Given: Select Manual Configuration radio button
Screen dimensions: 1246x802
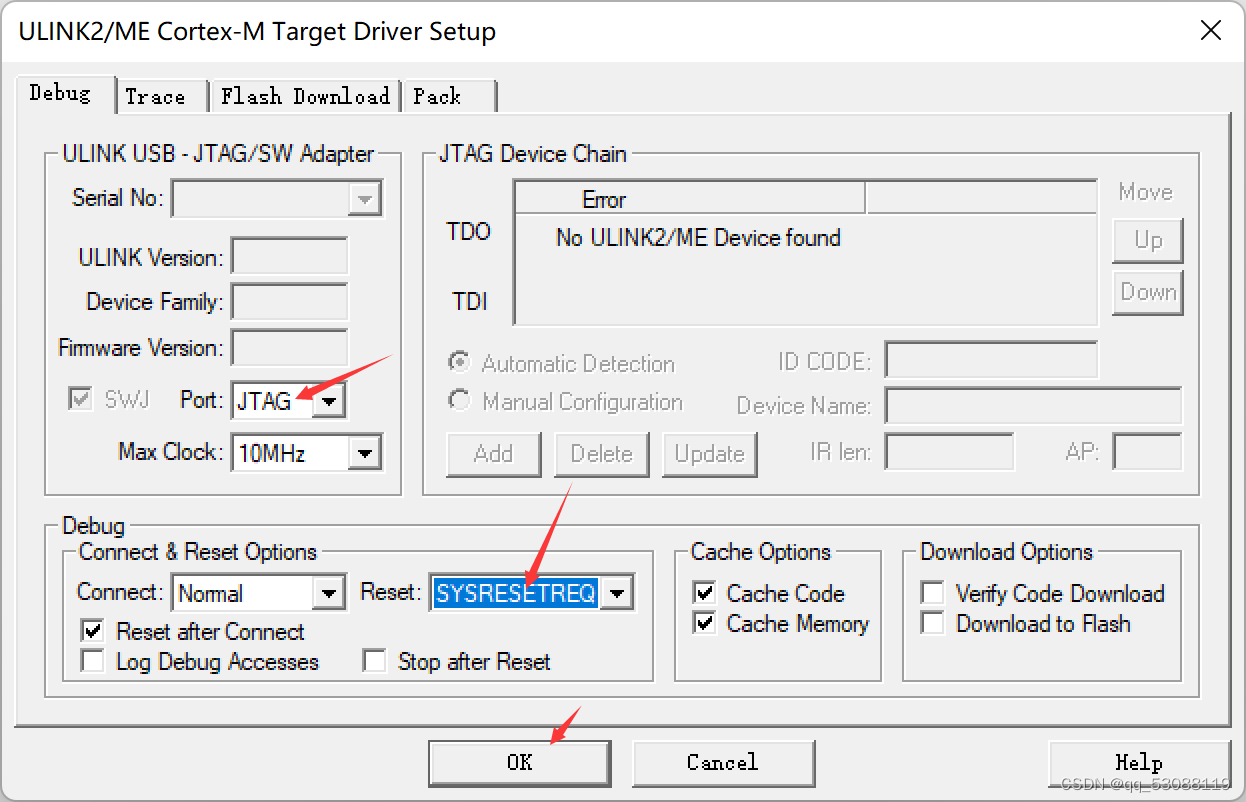Looking at the screenshot, I should [x=459, y=401].
